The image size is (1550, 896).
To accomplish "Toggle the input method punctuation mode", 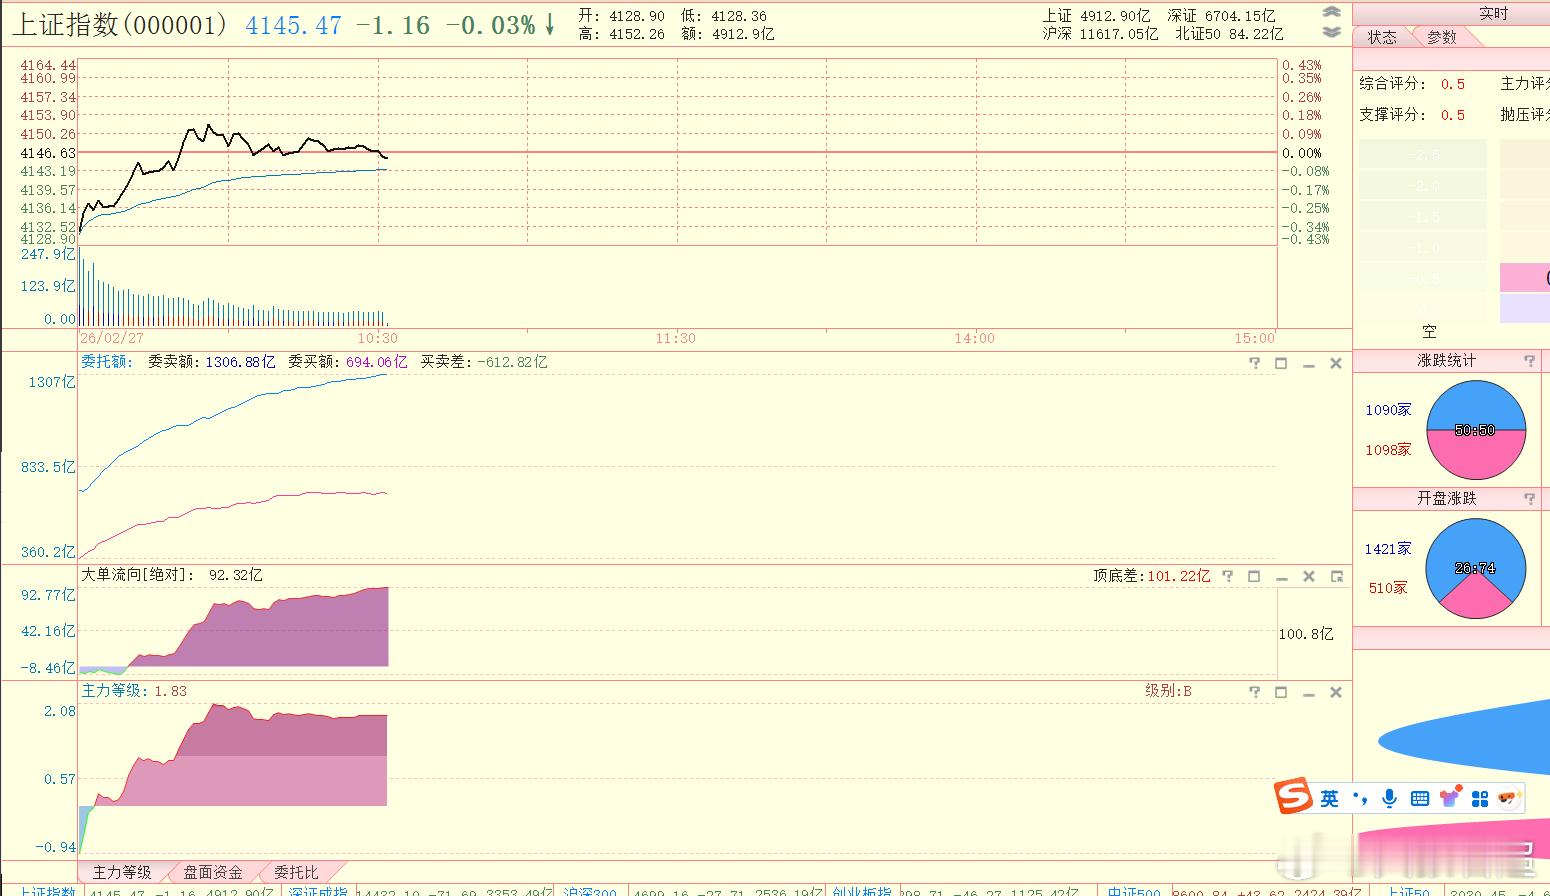I will click(1360, 798).
